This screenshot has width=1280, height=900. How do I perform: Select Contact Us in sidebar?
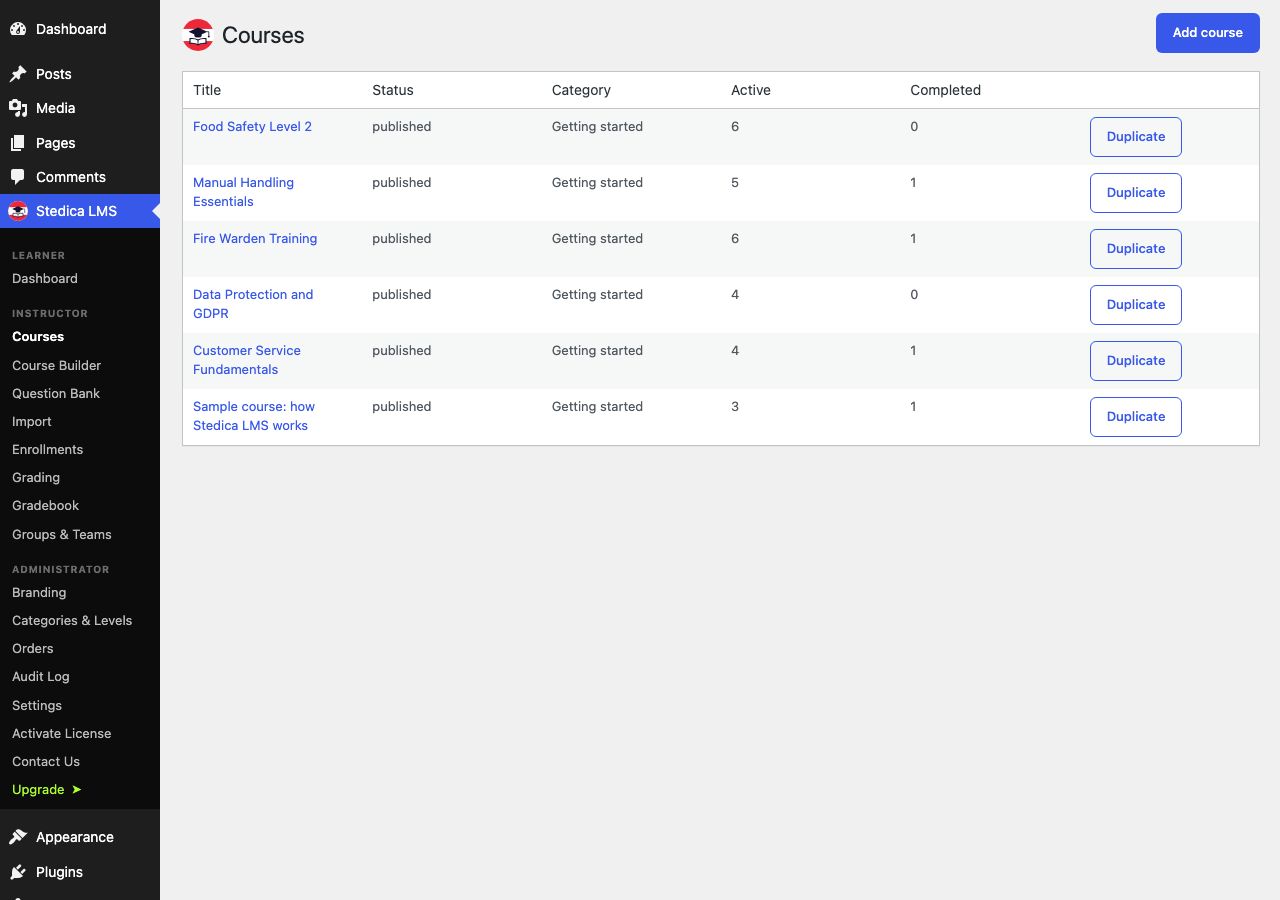[x=46, y=761]
